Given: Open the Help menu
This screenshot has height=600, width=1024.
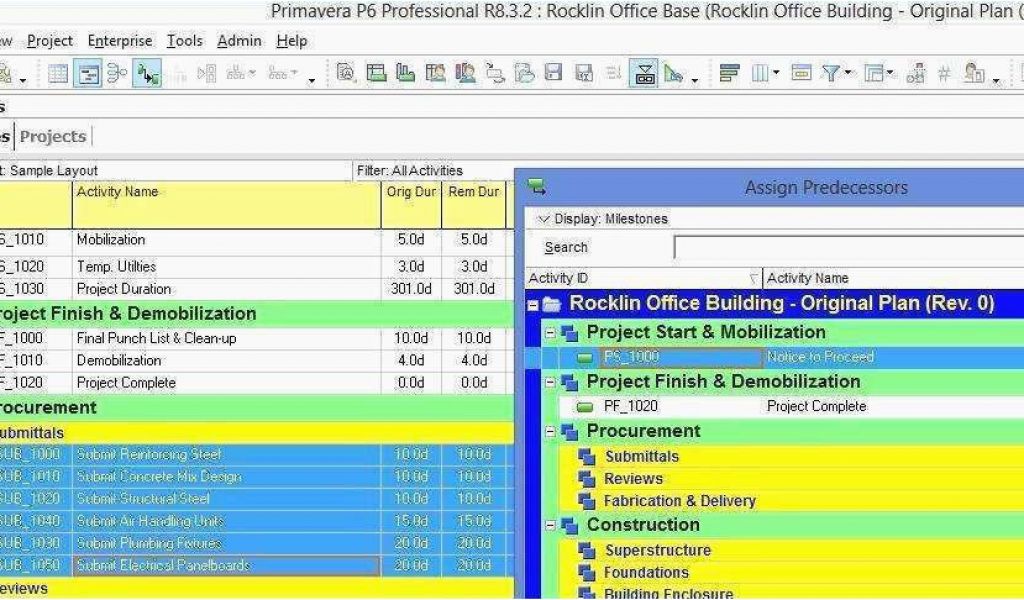Looking at the screenshot, I should 291,40.
